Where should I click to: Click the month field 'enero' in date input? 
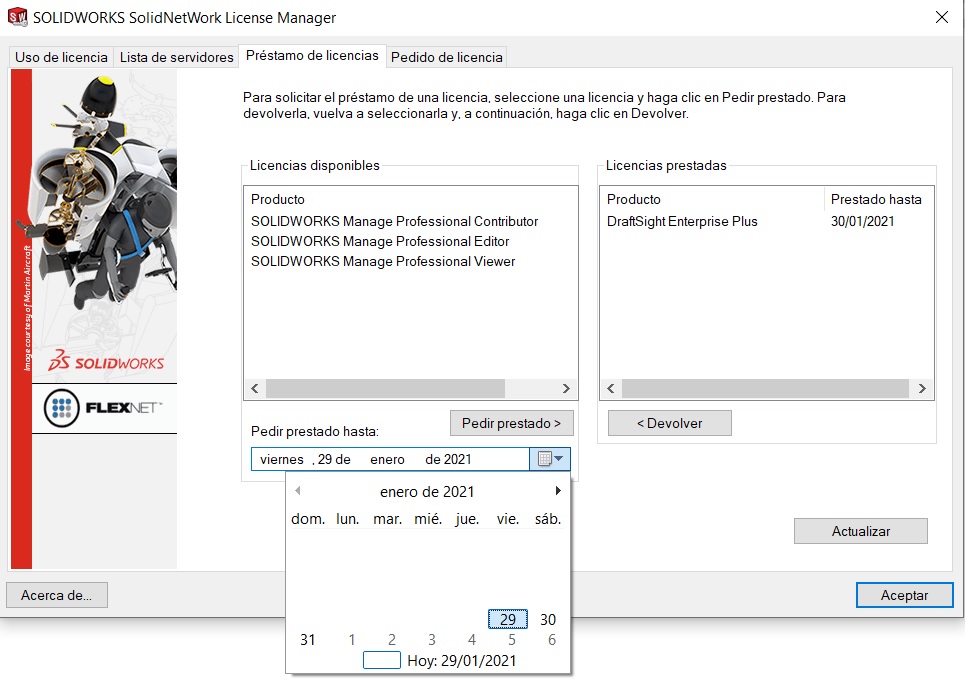387,459
